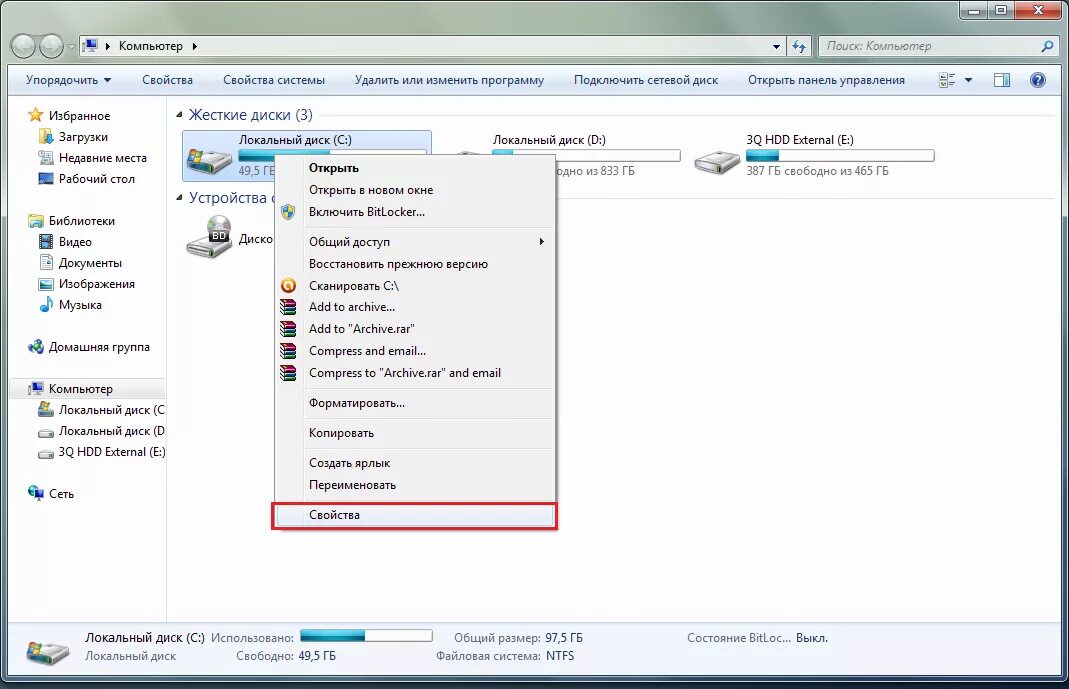Open the Help question mark icon
Image resolution: width=1069 pixels, height=689 pixels.
pos(1038,80)
